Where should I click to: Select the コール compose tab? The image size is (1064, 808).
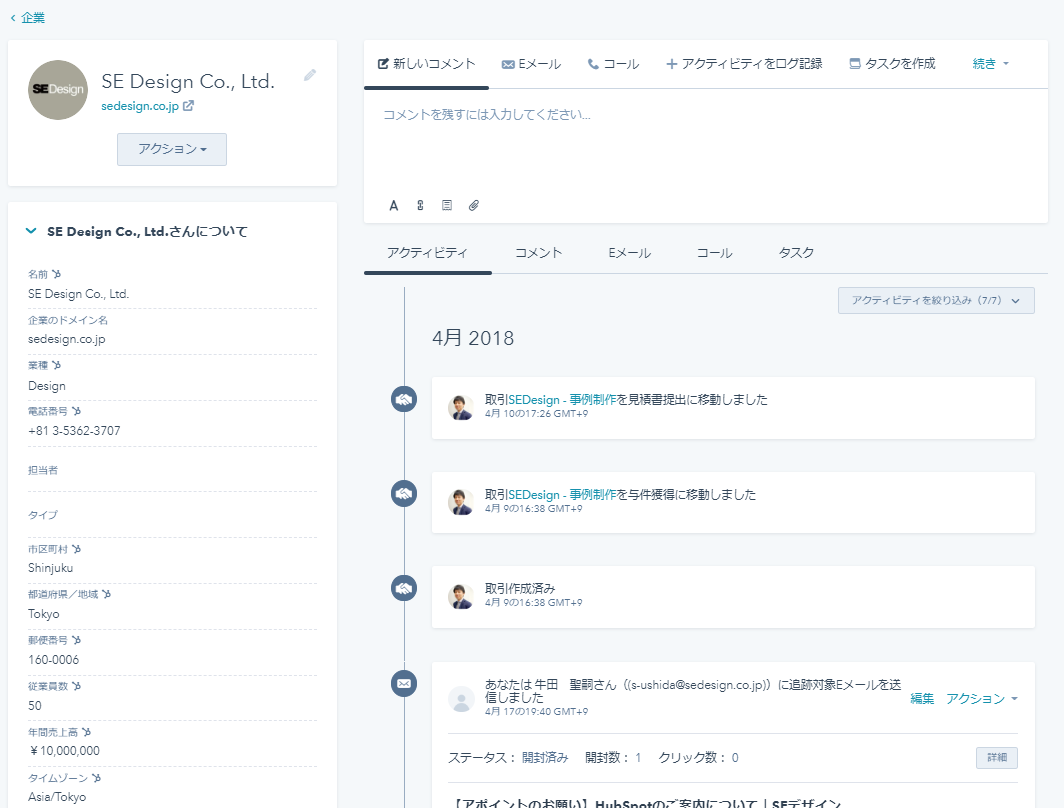[x=613, y=64]
